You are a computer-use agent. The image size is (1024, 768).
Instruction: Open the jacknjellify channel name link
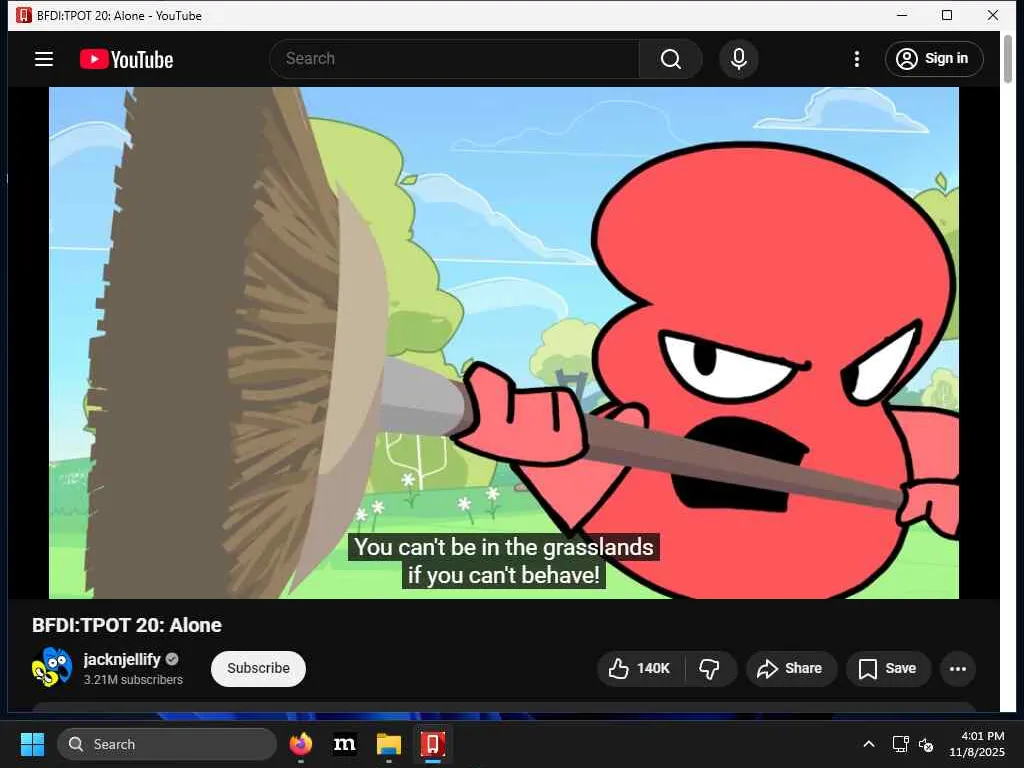click(x=122, y=659)
